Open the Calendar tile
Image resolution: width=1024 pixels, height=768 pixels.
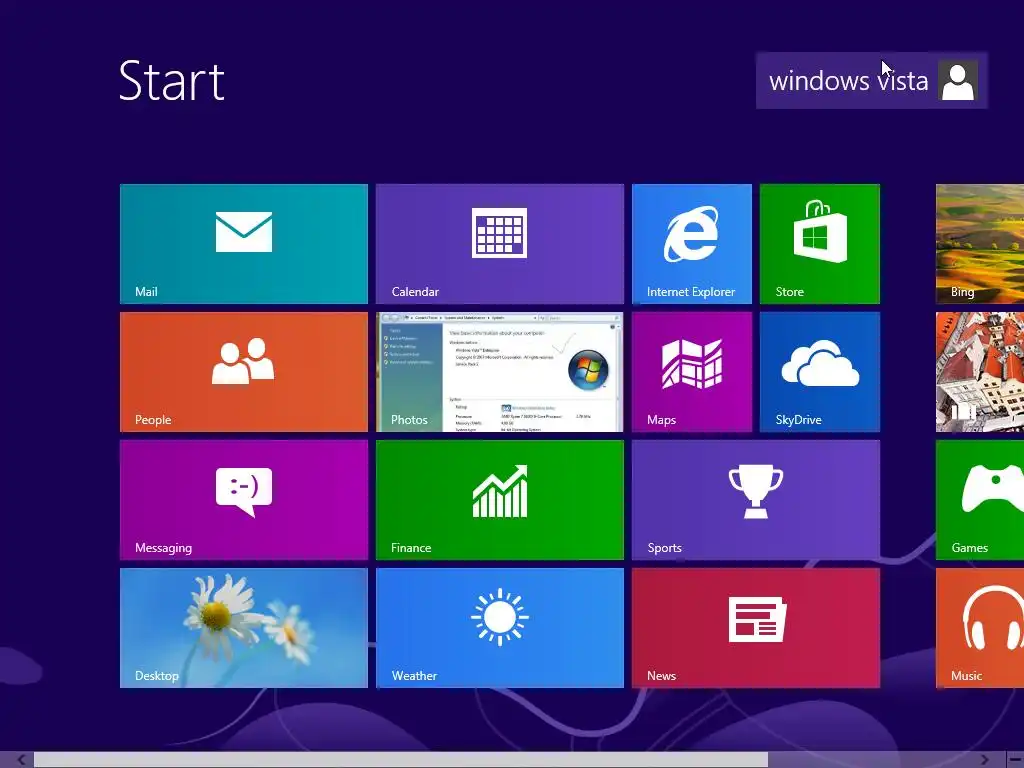(x=500, y=244)
